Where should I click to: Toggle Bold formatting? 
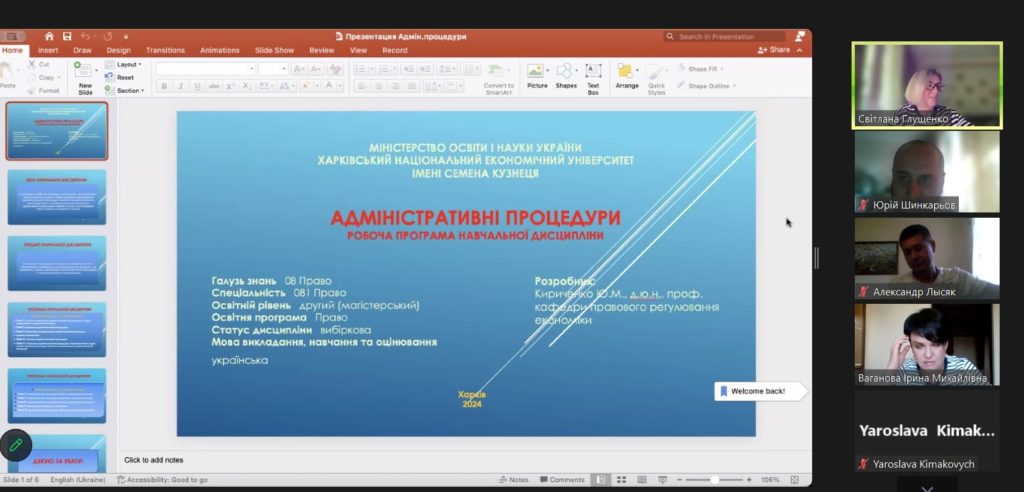(164, 86)
